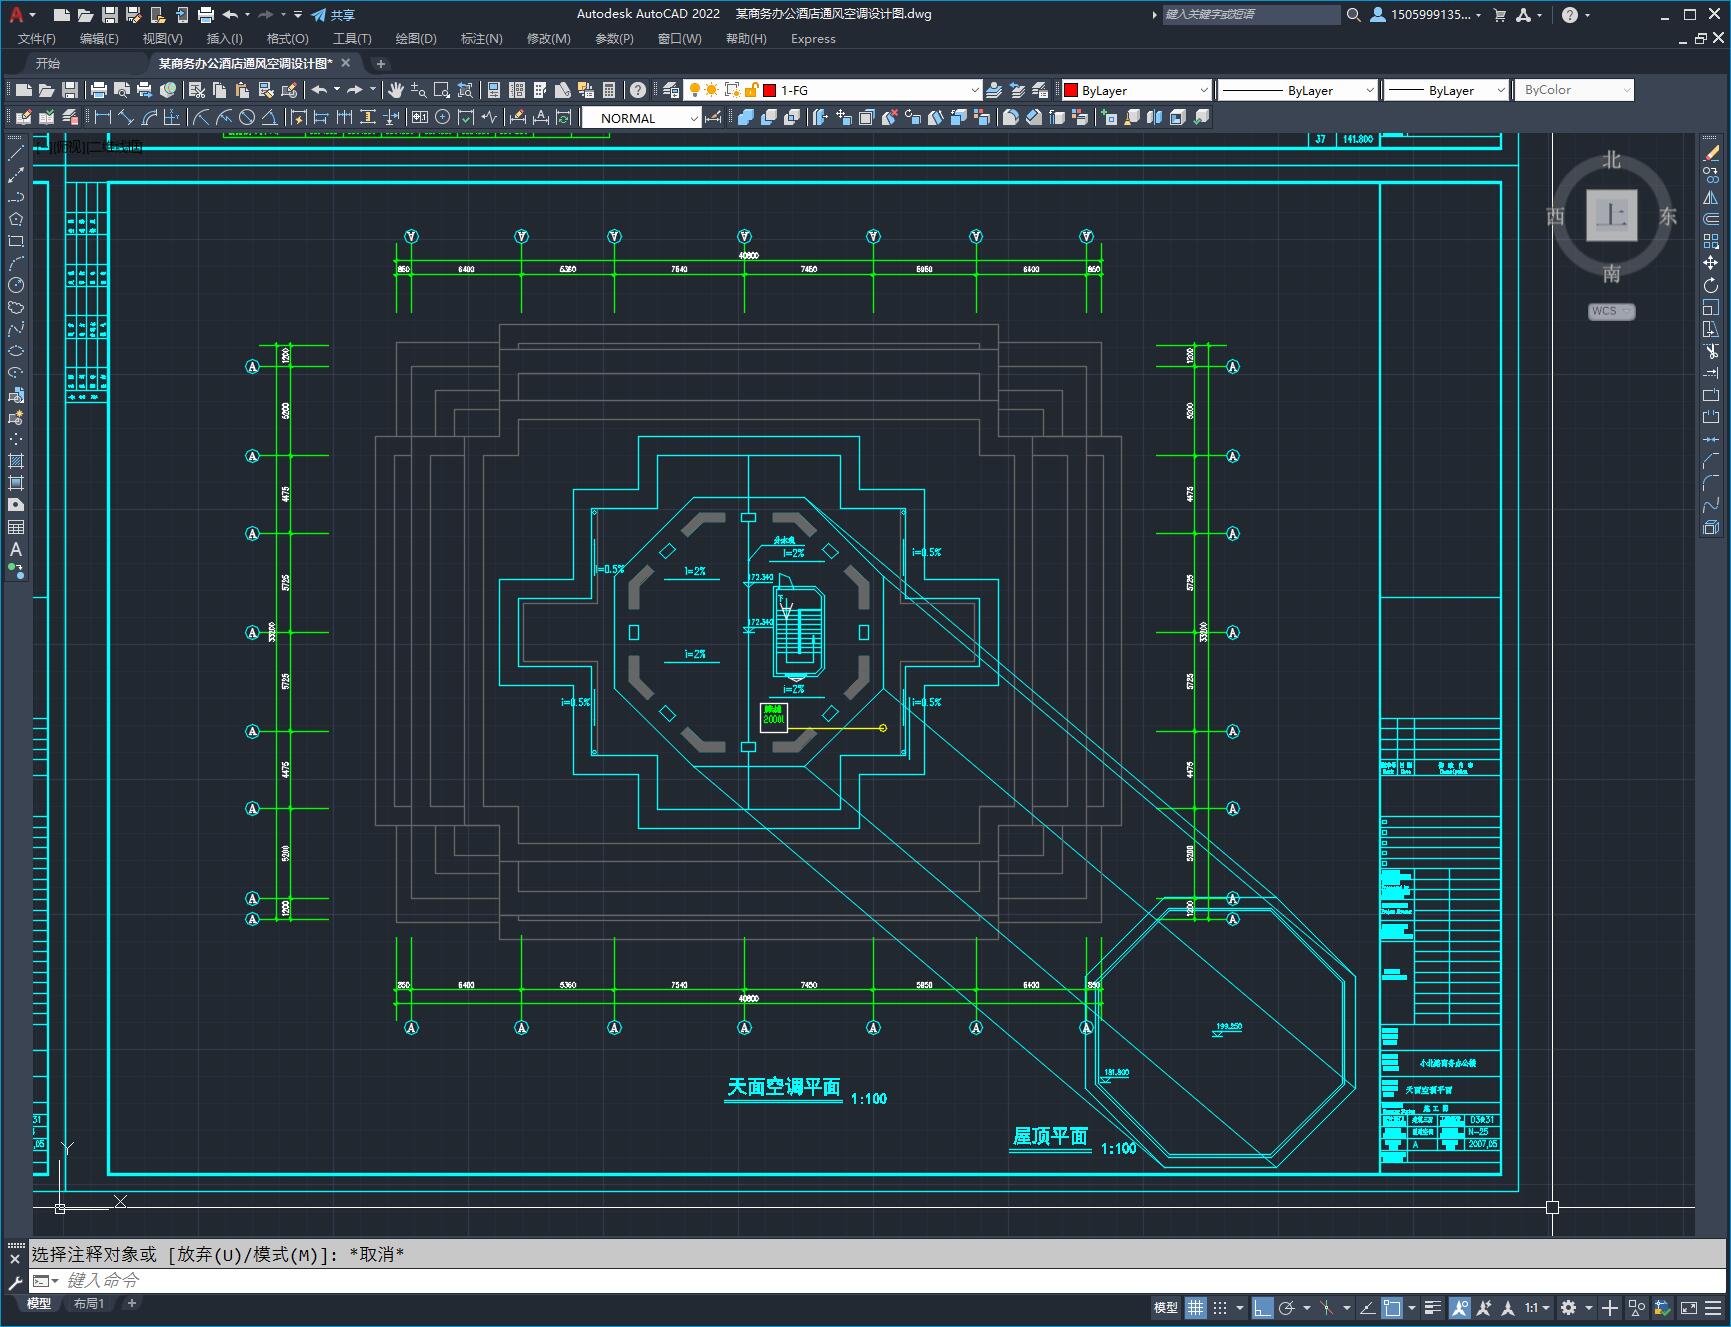Click red layer color swatch in layer dropdown

tap(770, 90)
